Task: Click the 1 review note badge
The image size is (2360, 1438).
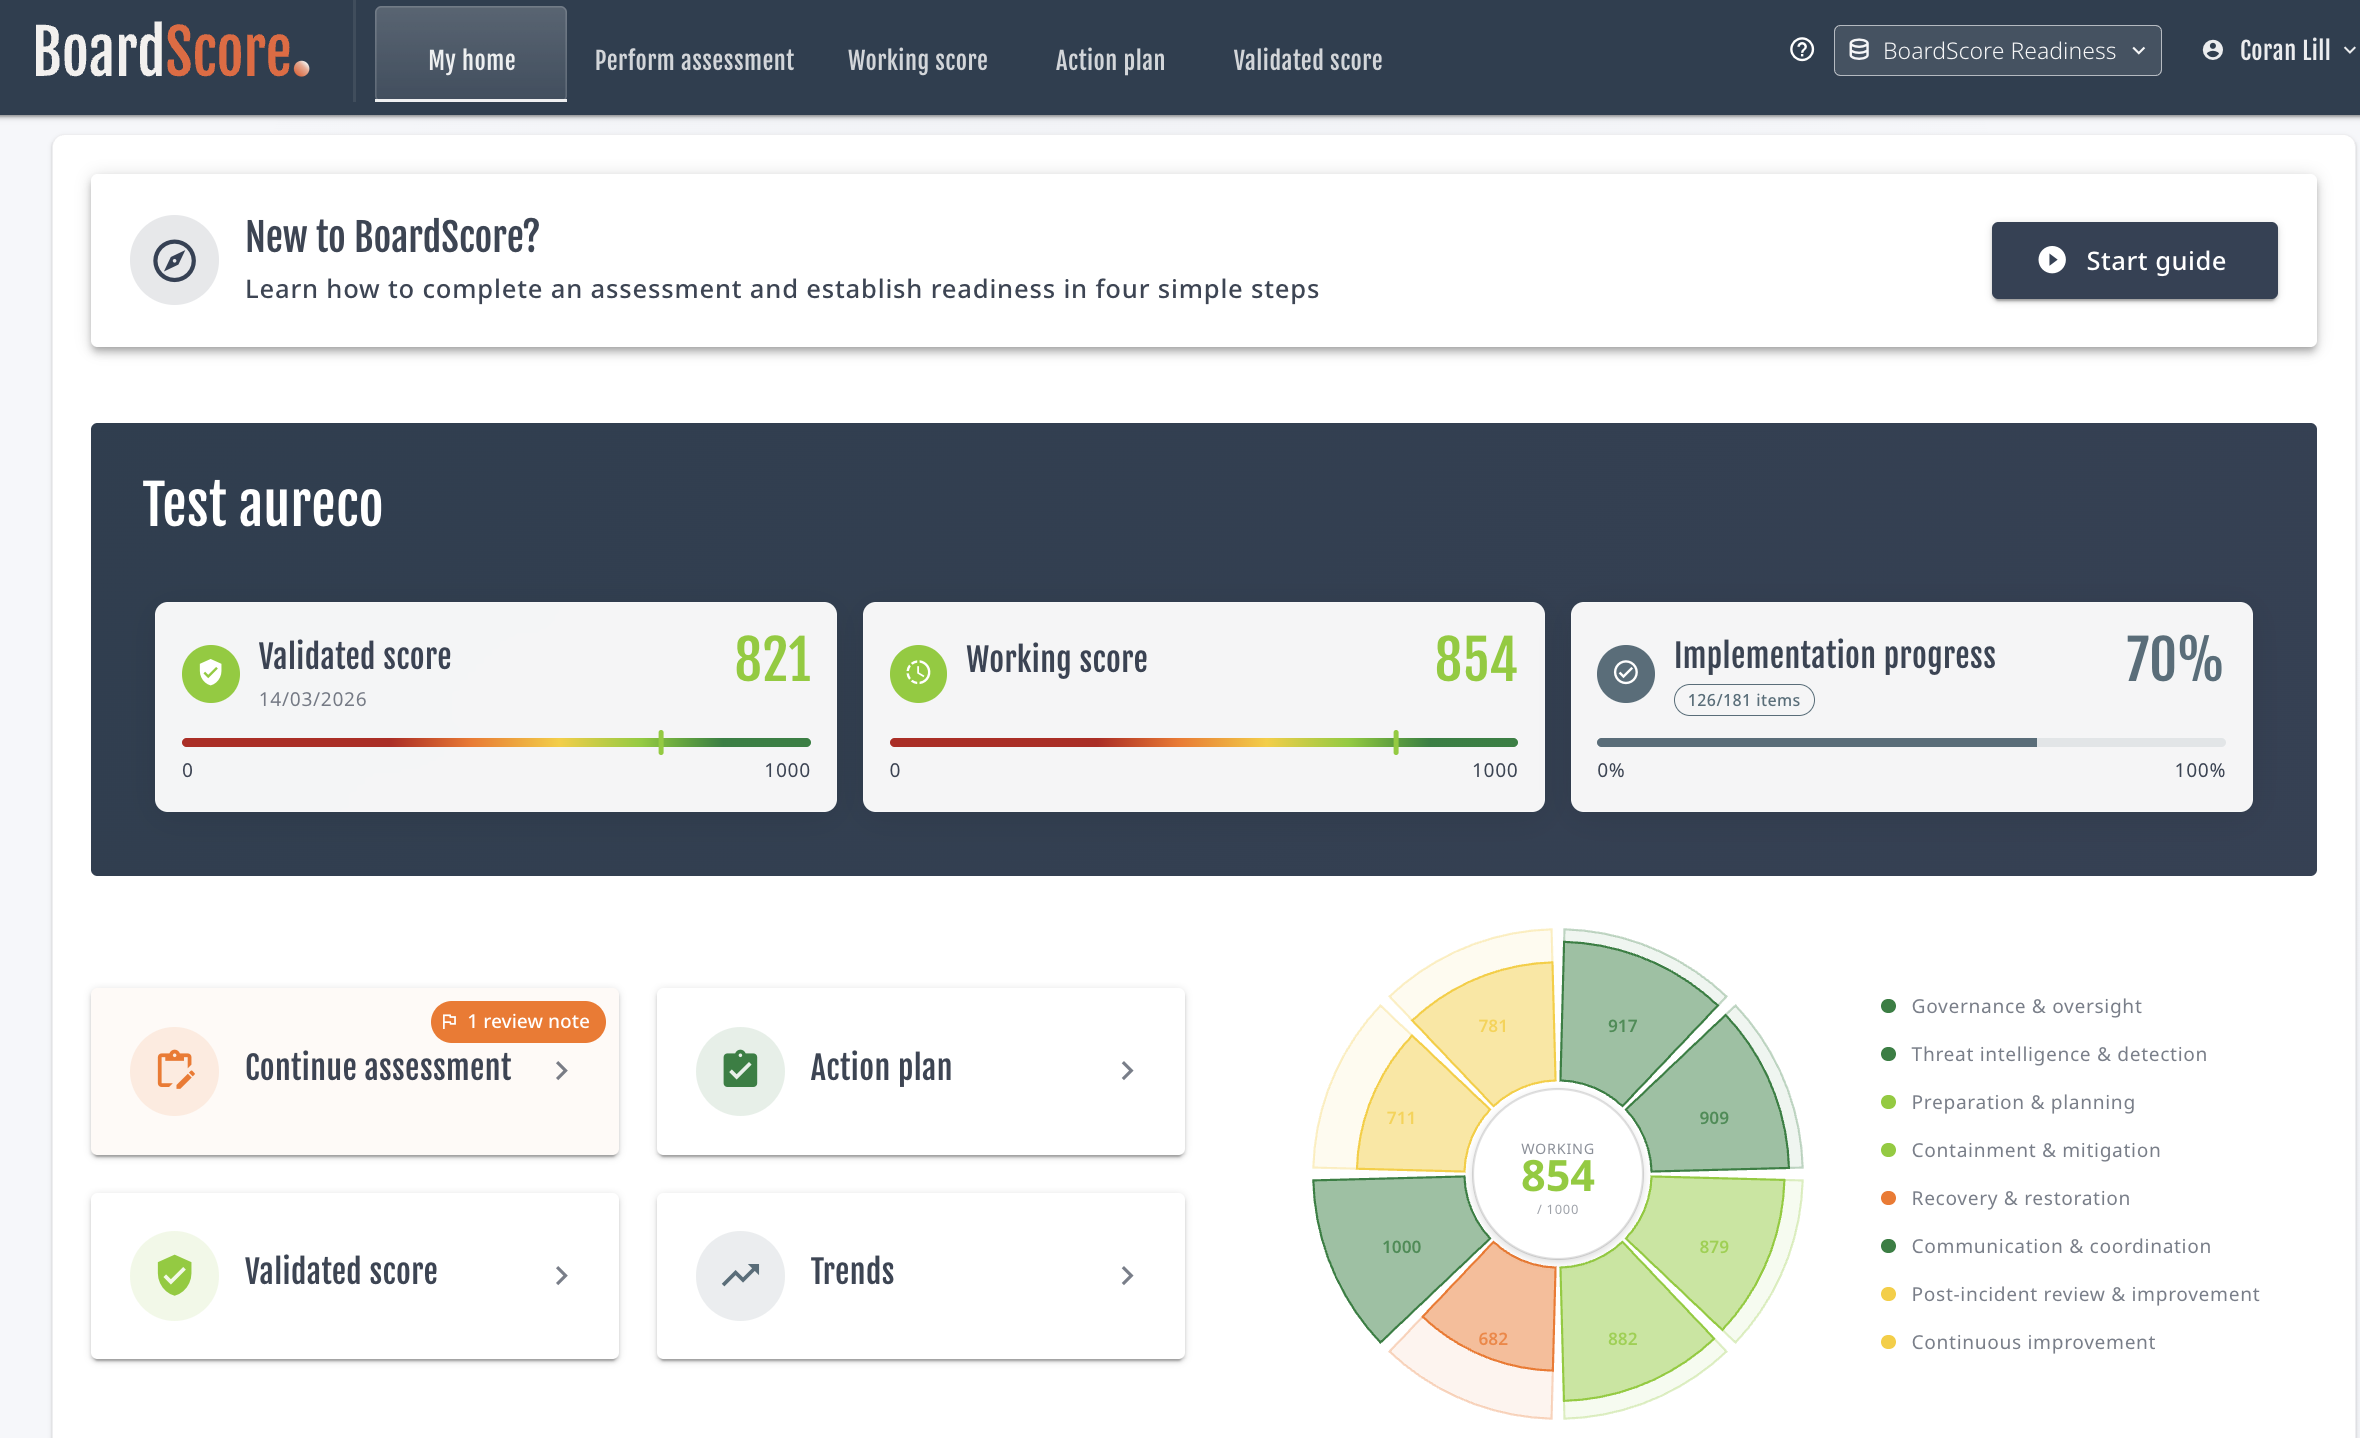Action: pos(518,1021)
